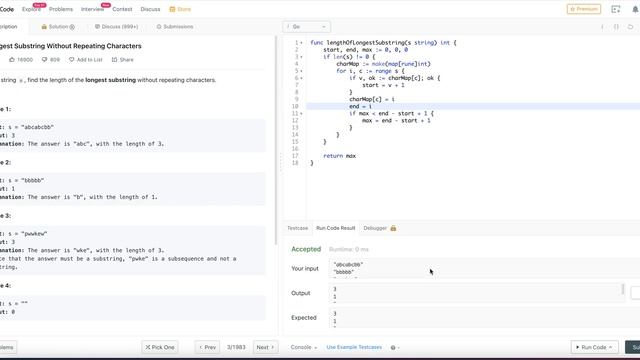640x360 pixels.
Task: Click the problem title Longest Substring Without Repeating Characters
Action: [x=71, y=46]
